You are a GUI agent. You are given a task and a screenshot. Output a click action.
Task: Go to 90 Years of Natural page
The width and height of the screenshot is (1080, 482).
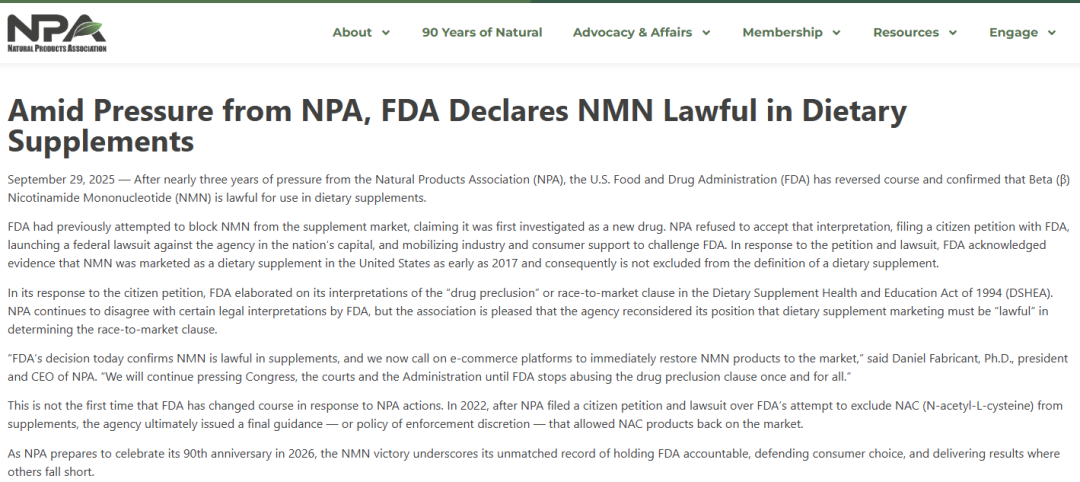482,32
